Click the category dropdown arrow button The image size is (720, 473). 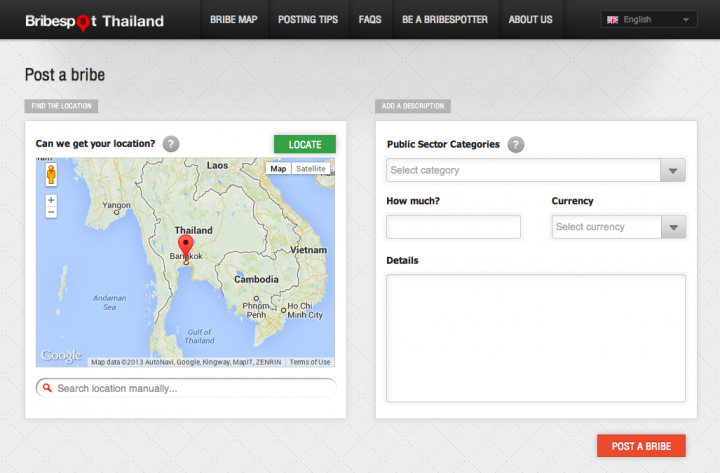(673, 170)
